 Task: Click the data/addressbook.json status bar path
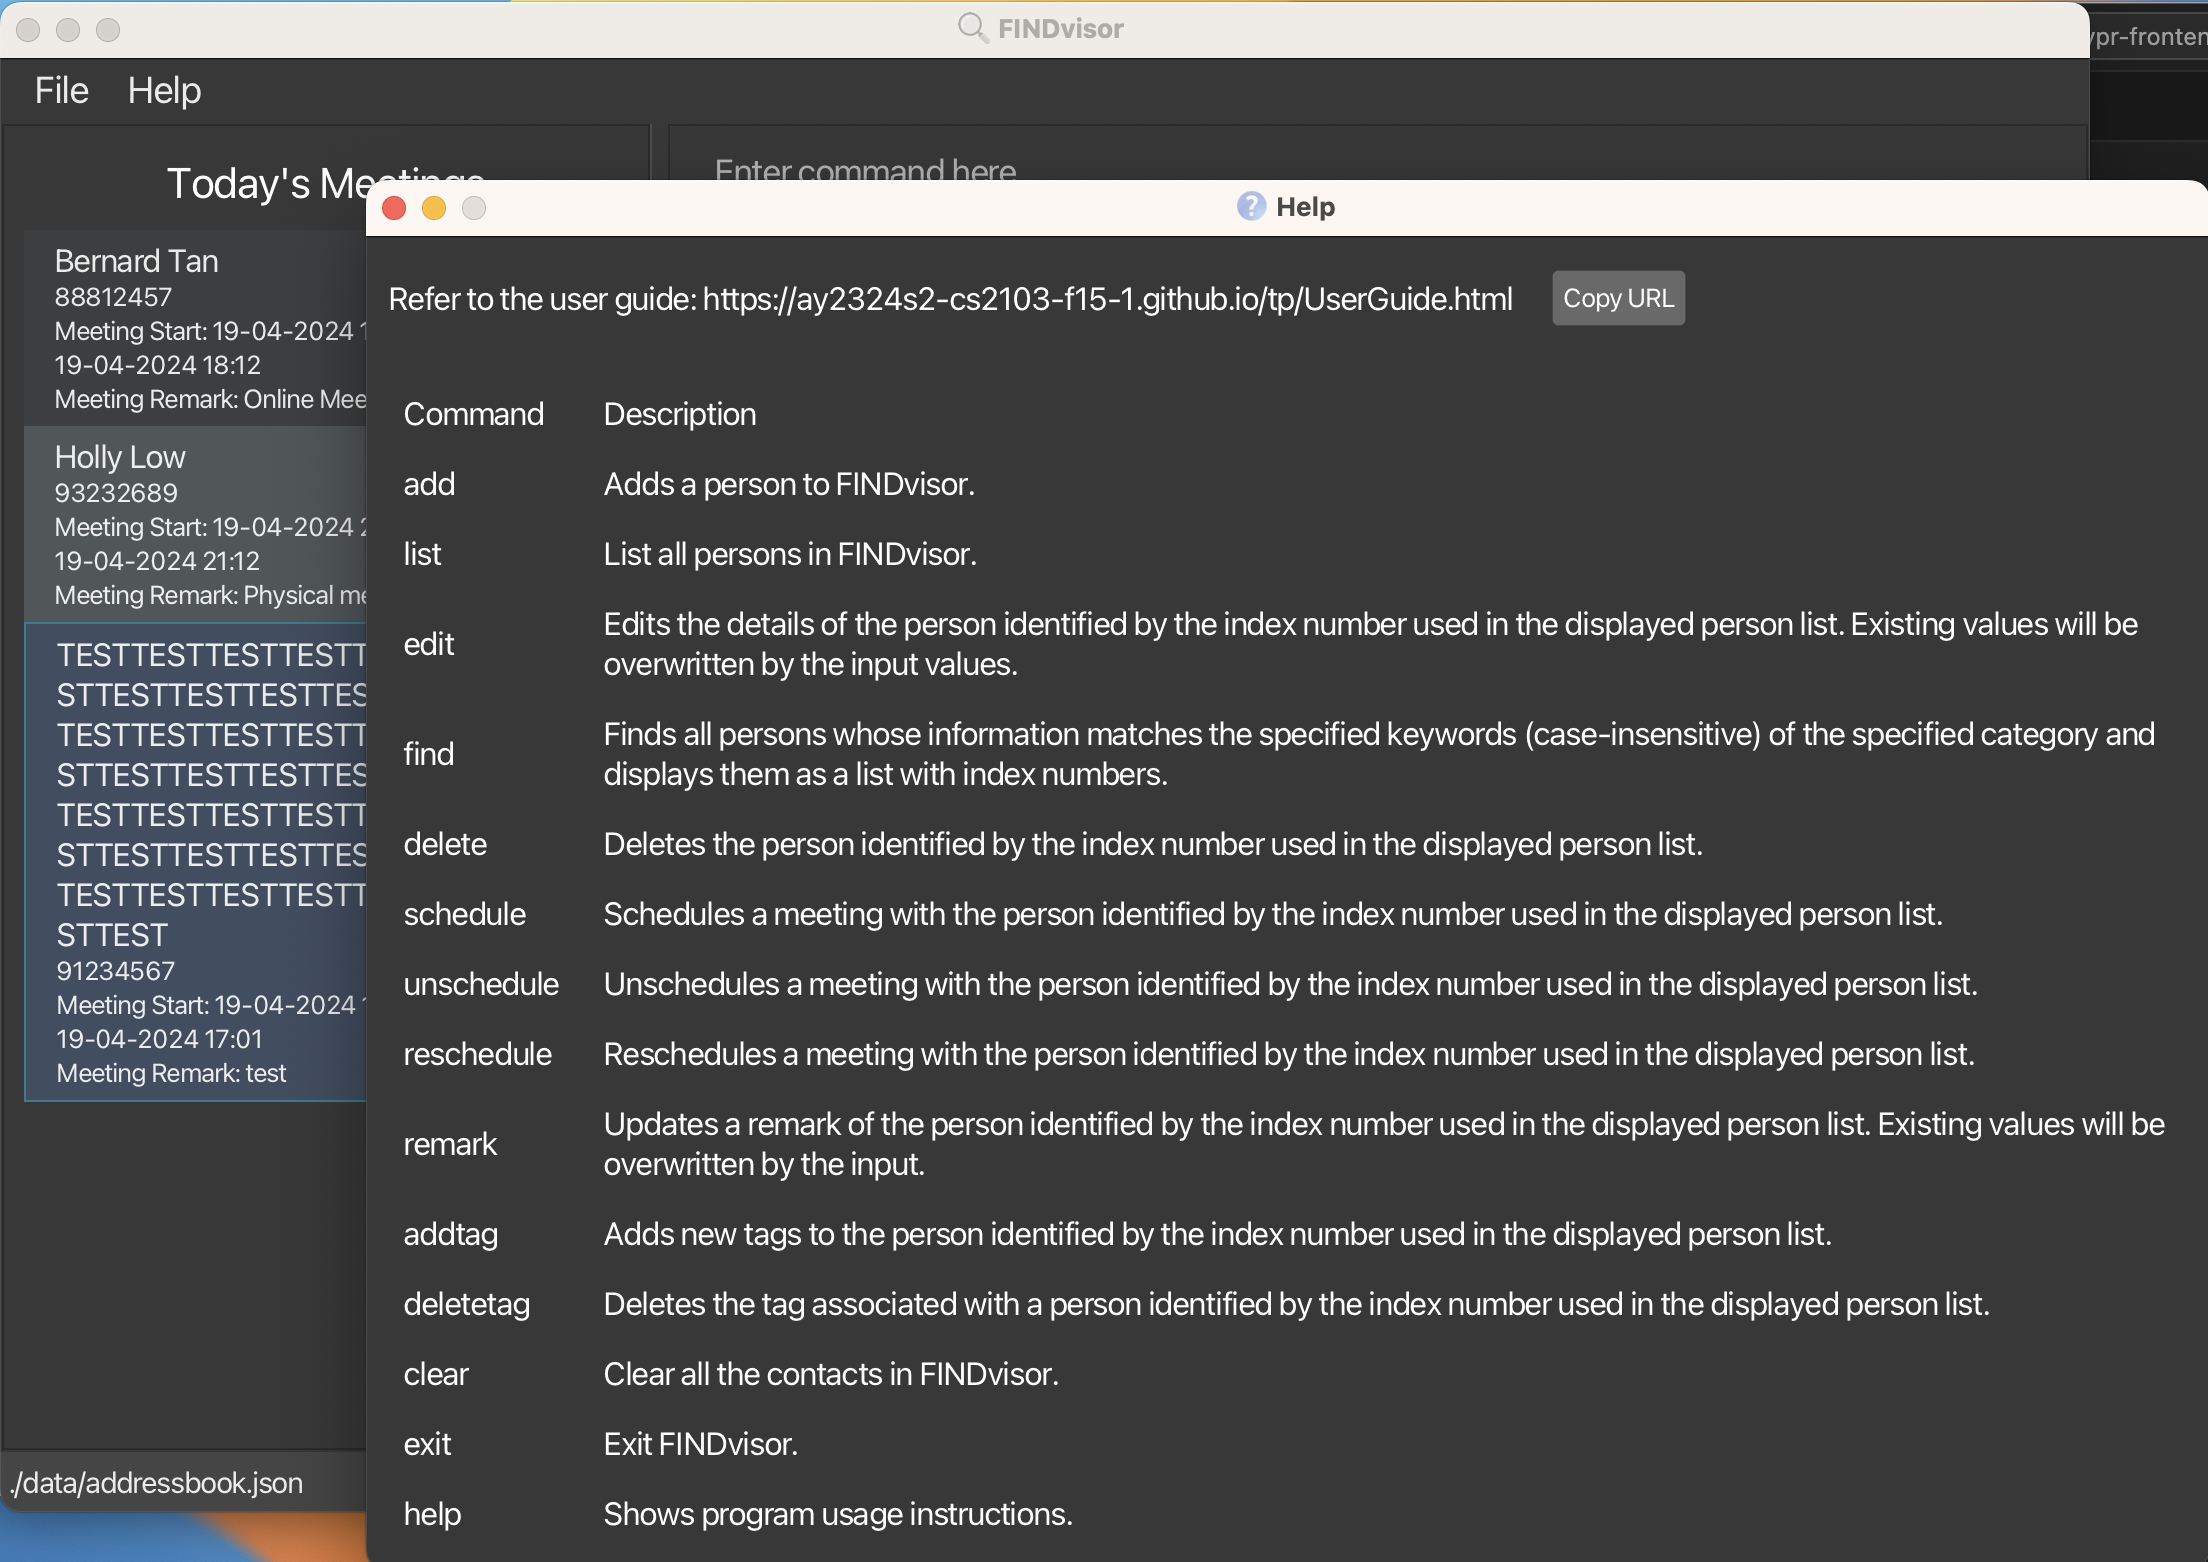point(156,1482)
